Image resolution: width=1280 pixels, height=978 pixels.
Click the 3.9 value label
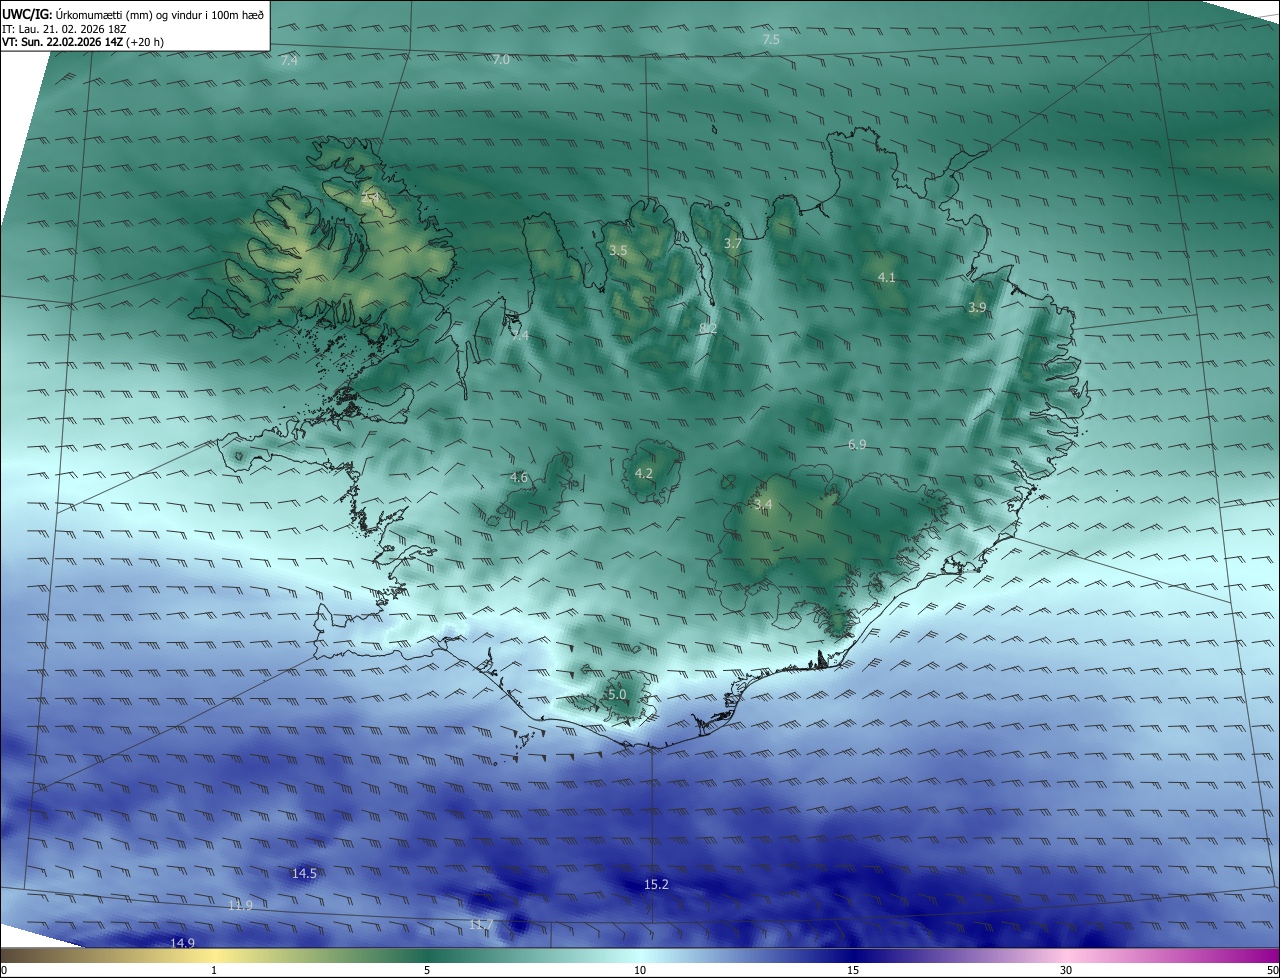coord(977,307)
